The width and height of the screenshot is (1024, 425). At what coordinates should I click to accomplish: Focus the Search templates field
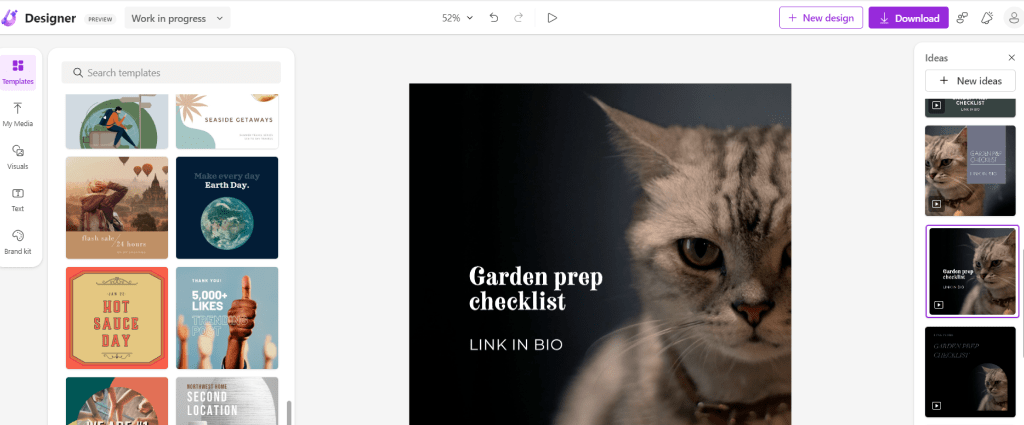(171, 72)
